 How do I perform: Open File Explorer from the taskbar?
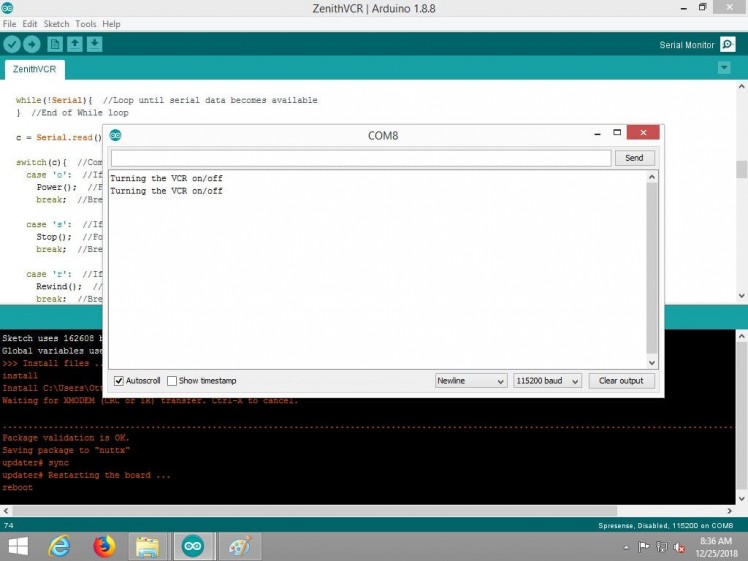click(148, 546)
